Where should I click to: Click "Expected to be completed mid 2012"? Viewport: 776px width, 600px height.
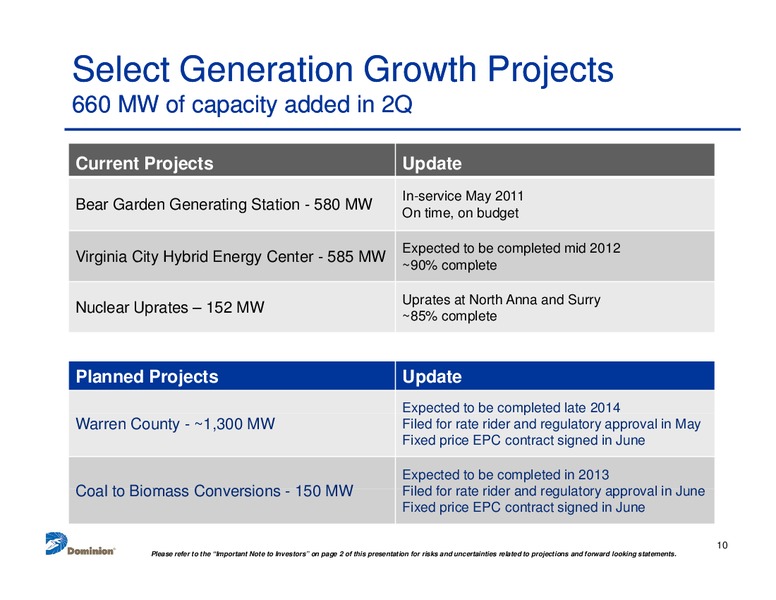[x=511, y=248]
